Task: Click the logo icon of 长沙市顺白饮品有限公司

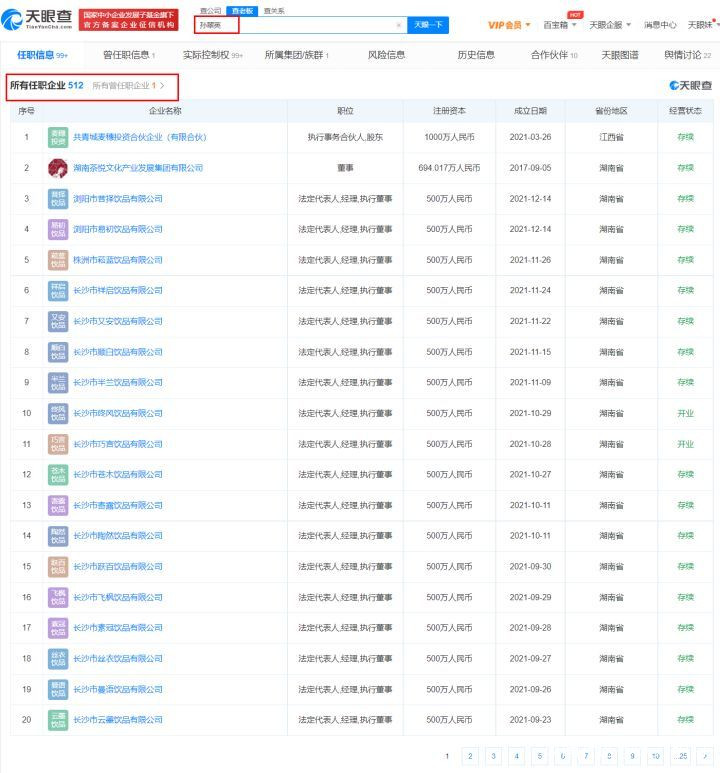Action: pos(58,352)
